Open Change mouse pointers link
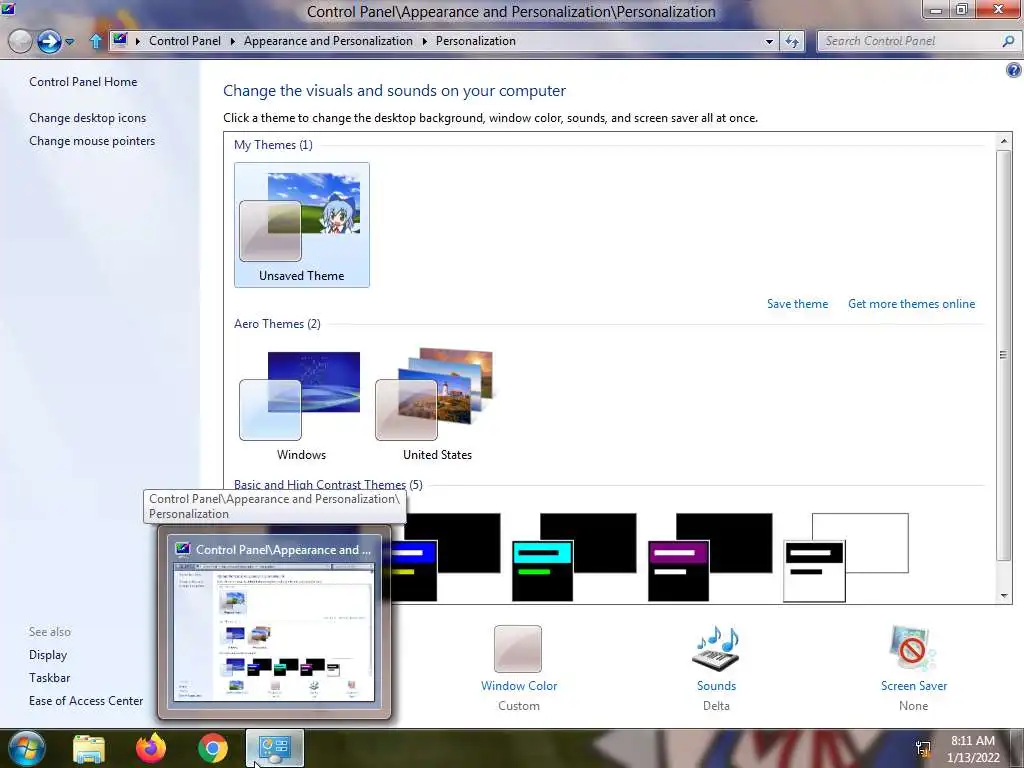 [92, 140]
